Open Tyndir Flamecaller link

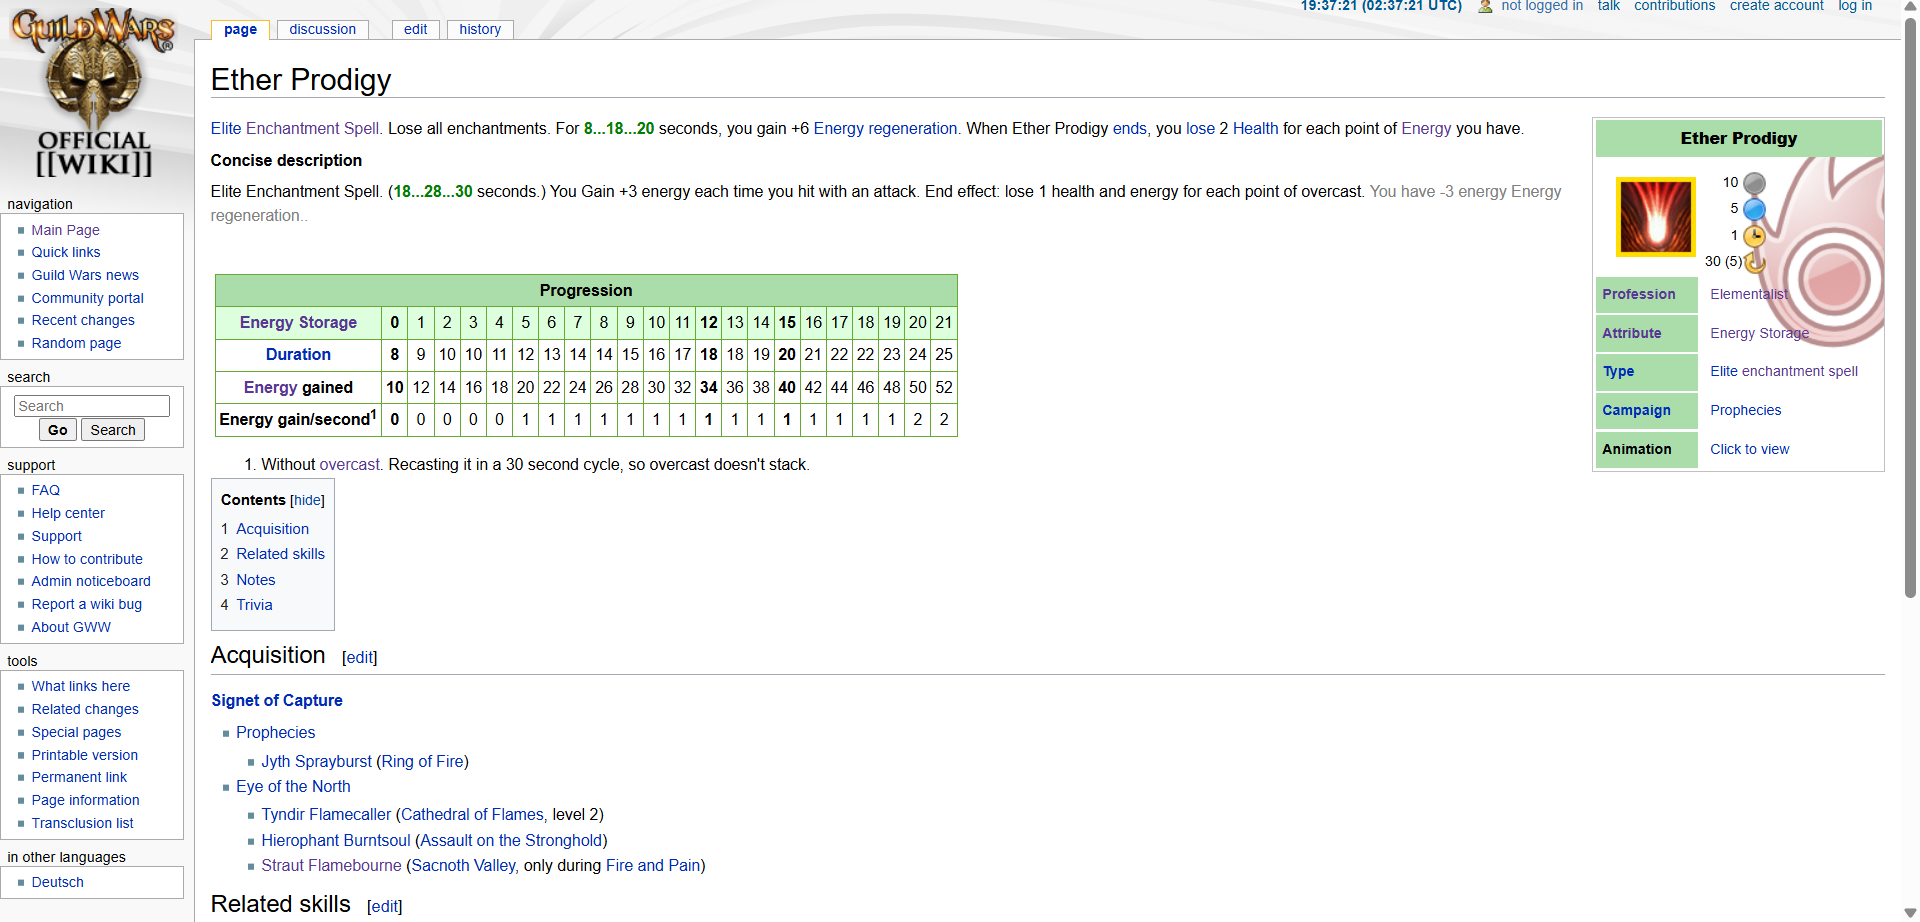(x=326, y=814)
